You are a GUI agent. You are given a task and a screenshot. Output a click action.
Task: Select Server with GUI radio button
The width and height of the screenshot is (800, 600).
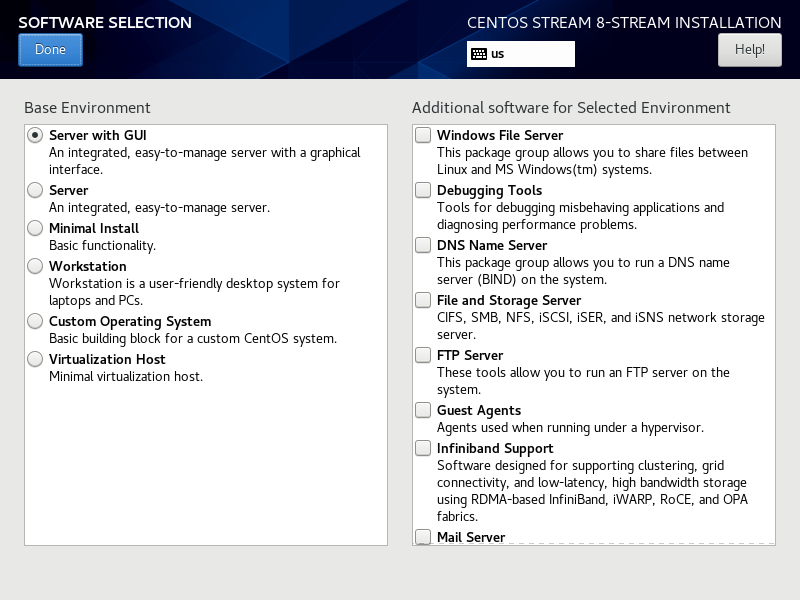pyautogui.click(x=35, y=135)
